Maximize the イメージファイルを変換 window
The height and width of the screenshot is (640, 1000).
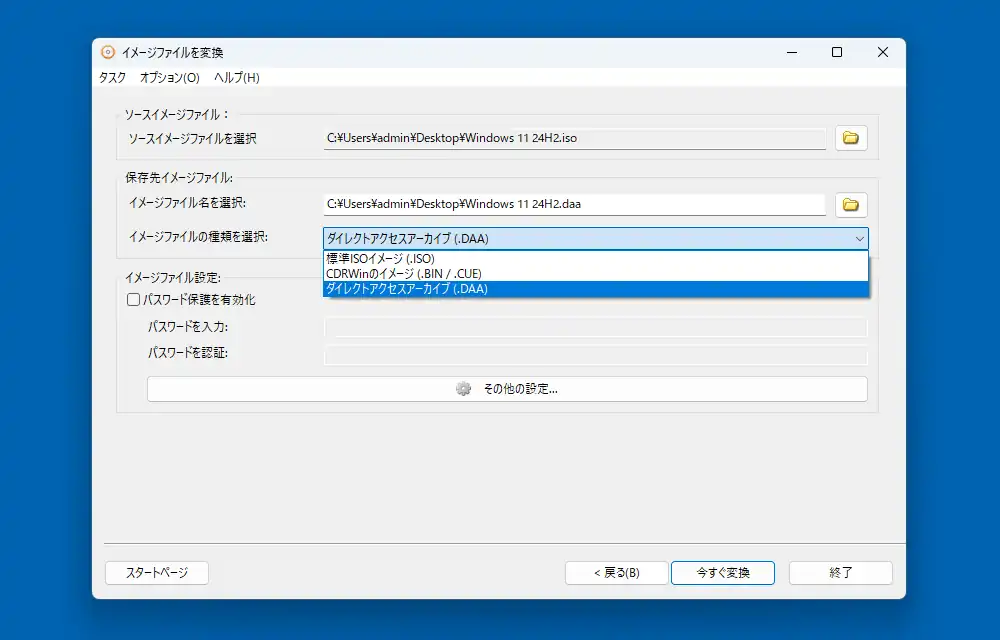tap(837, 53)
